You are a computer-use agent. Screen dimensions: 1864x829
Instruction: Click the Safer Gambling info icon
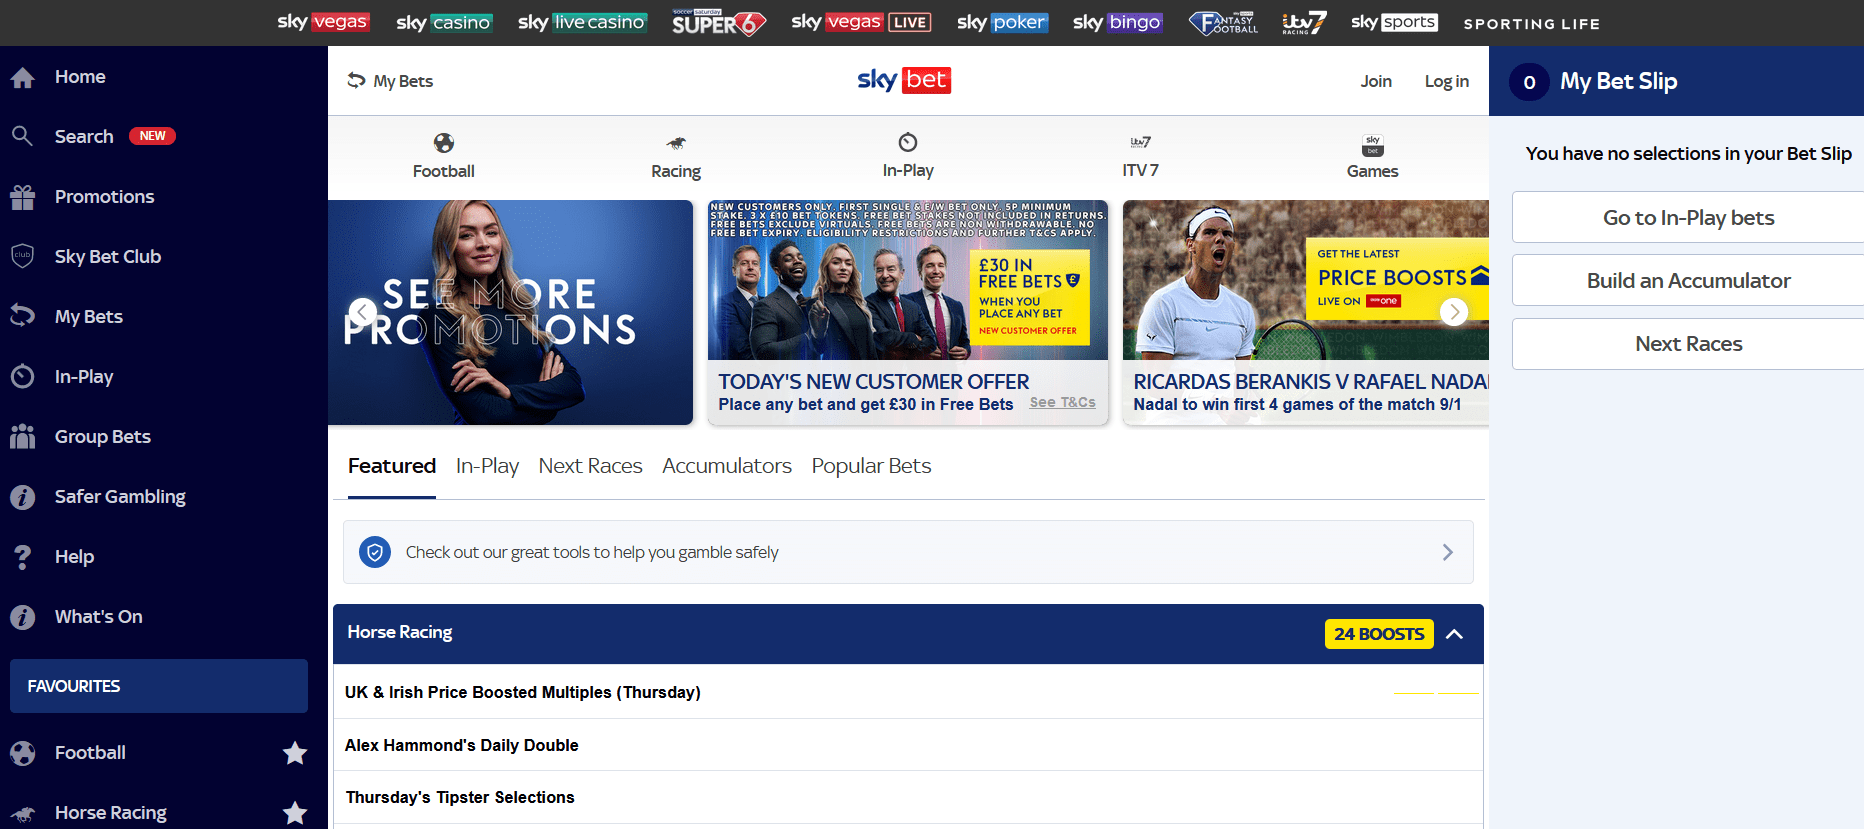pyautogui.click(x=22, y=497)
